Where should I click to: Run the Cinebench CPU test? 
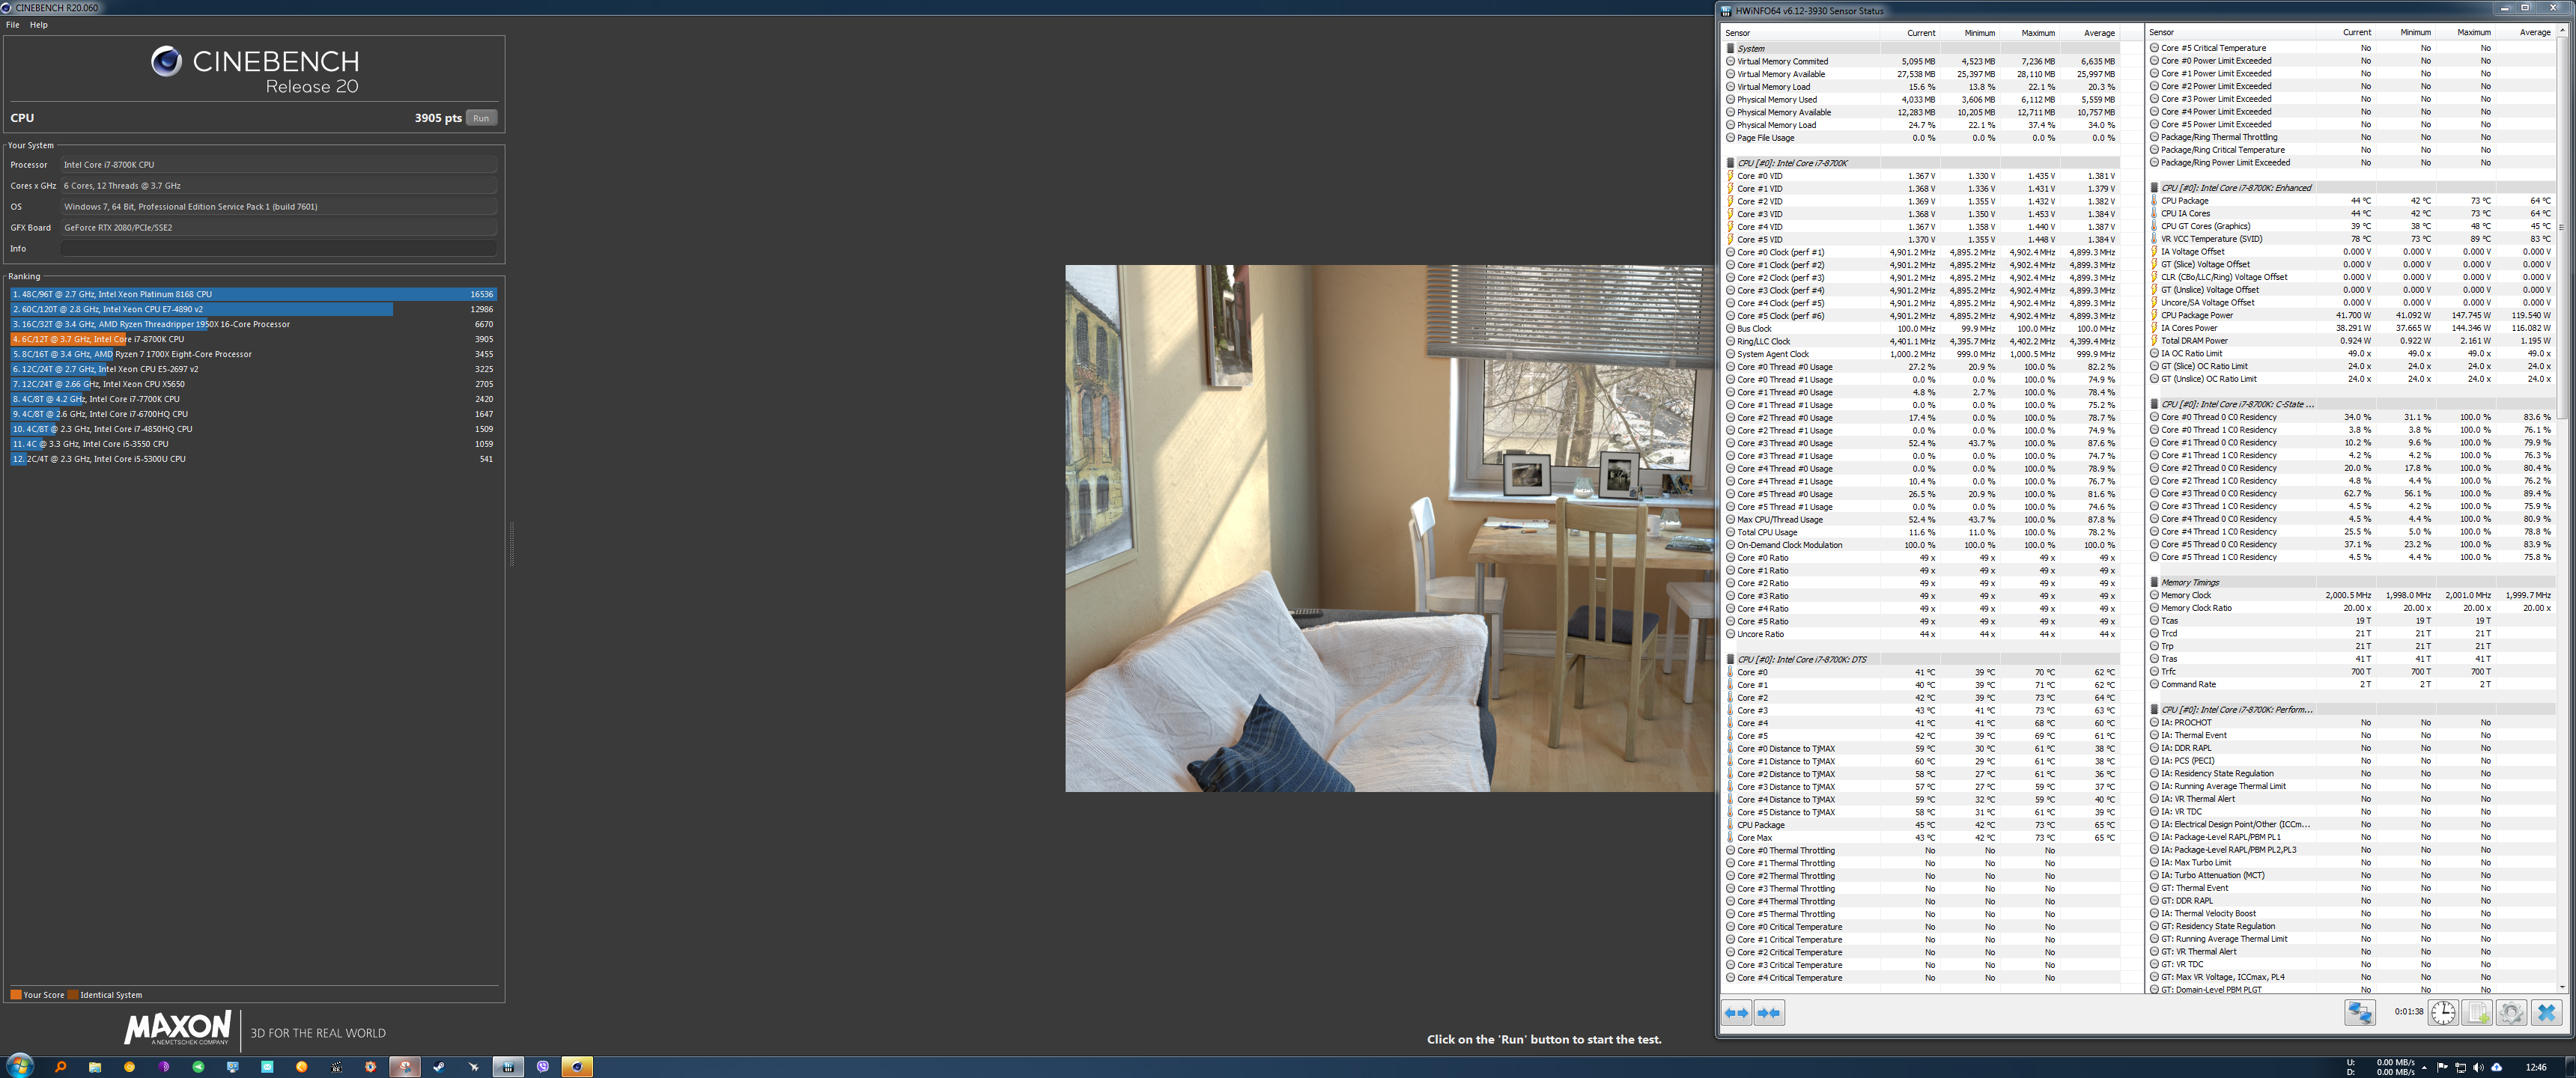pos(481,118)
